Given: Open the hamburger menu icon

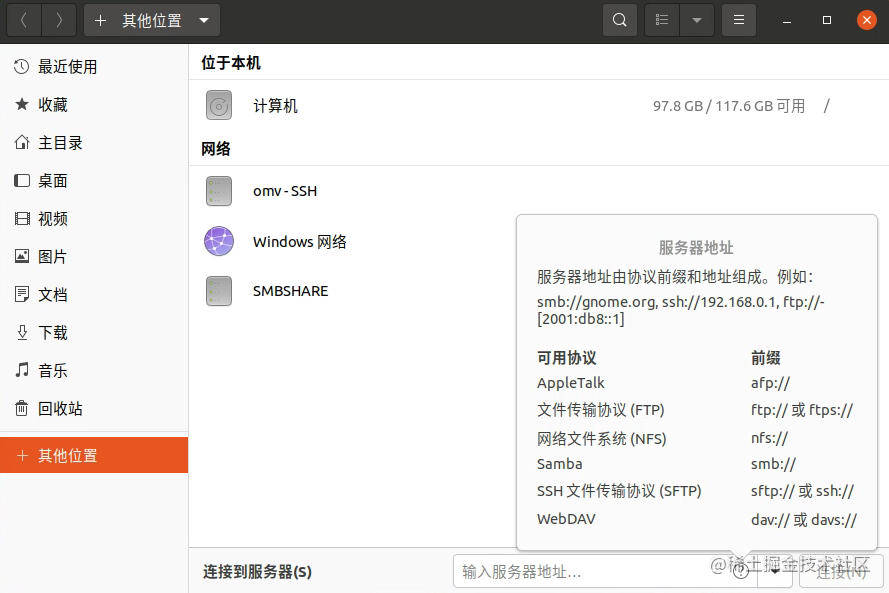Looking at the screenshot, I should 738,19.
